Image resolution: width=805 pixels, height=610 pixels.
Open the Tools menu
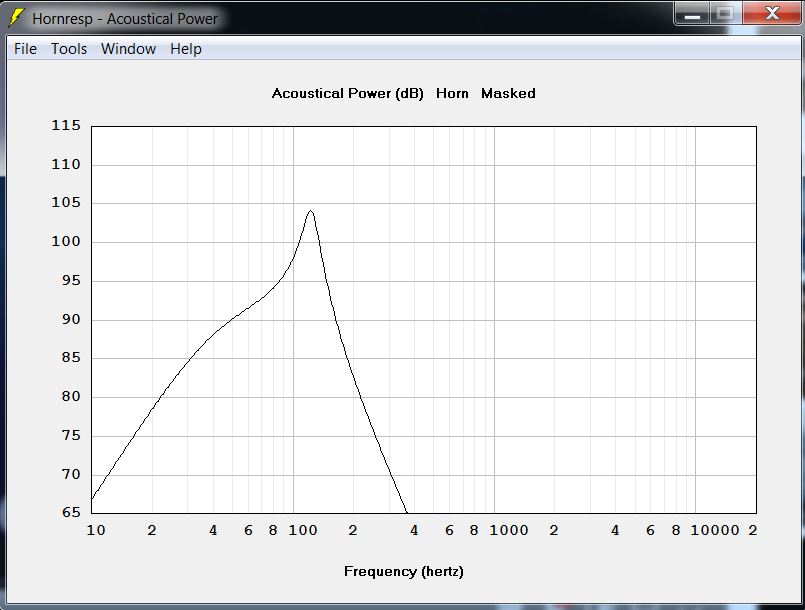click(69, 49)
